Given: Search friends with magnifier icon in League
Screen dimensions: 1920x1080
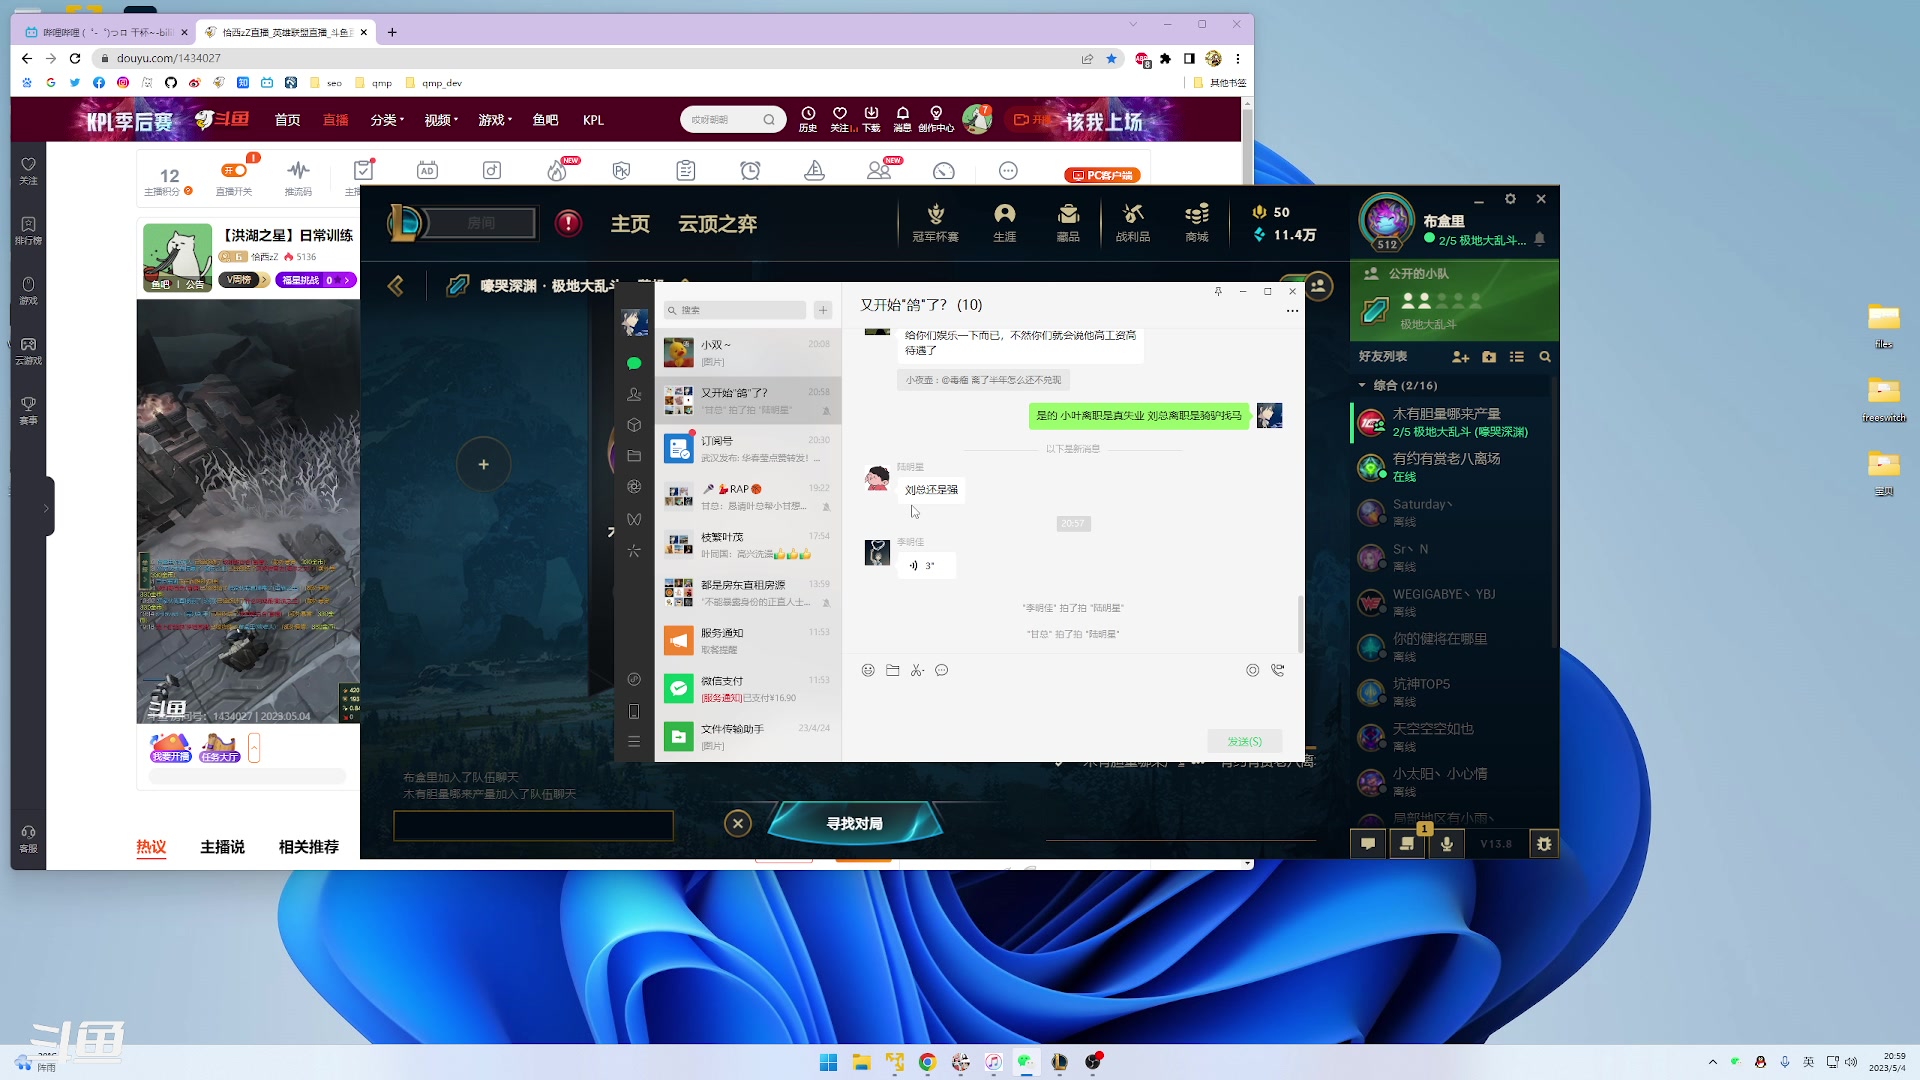Looking at the screenshot, I should tap(1545, 357).
